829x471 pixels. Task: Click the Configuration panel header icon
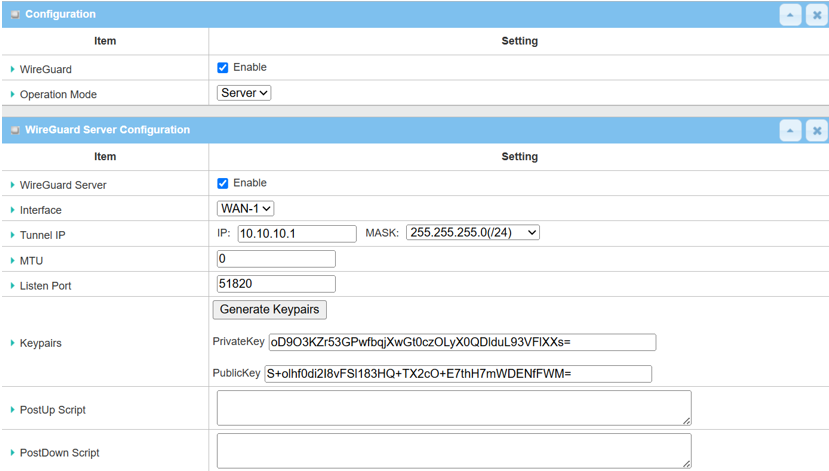click(15, 15)
